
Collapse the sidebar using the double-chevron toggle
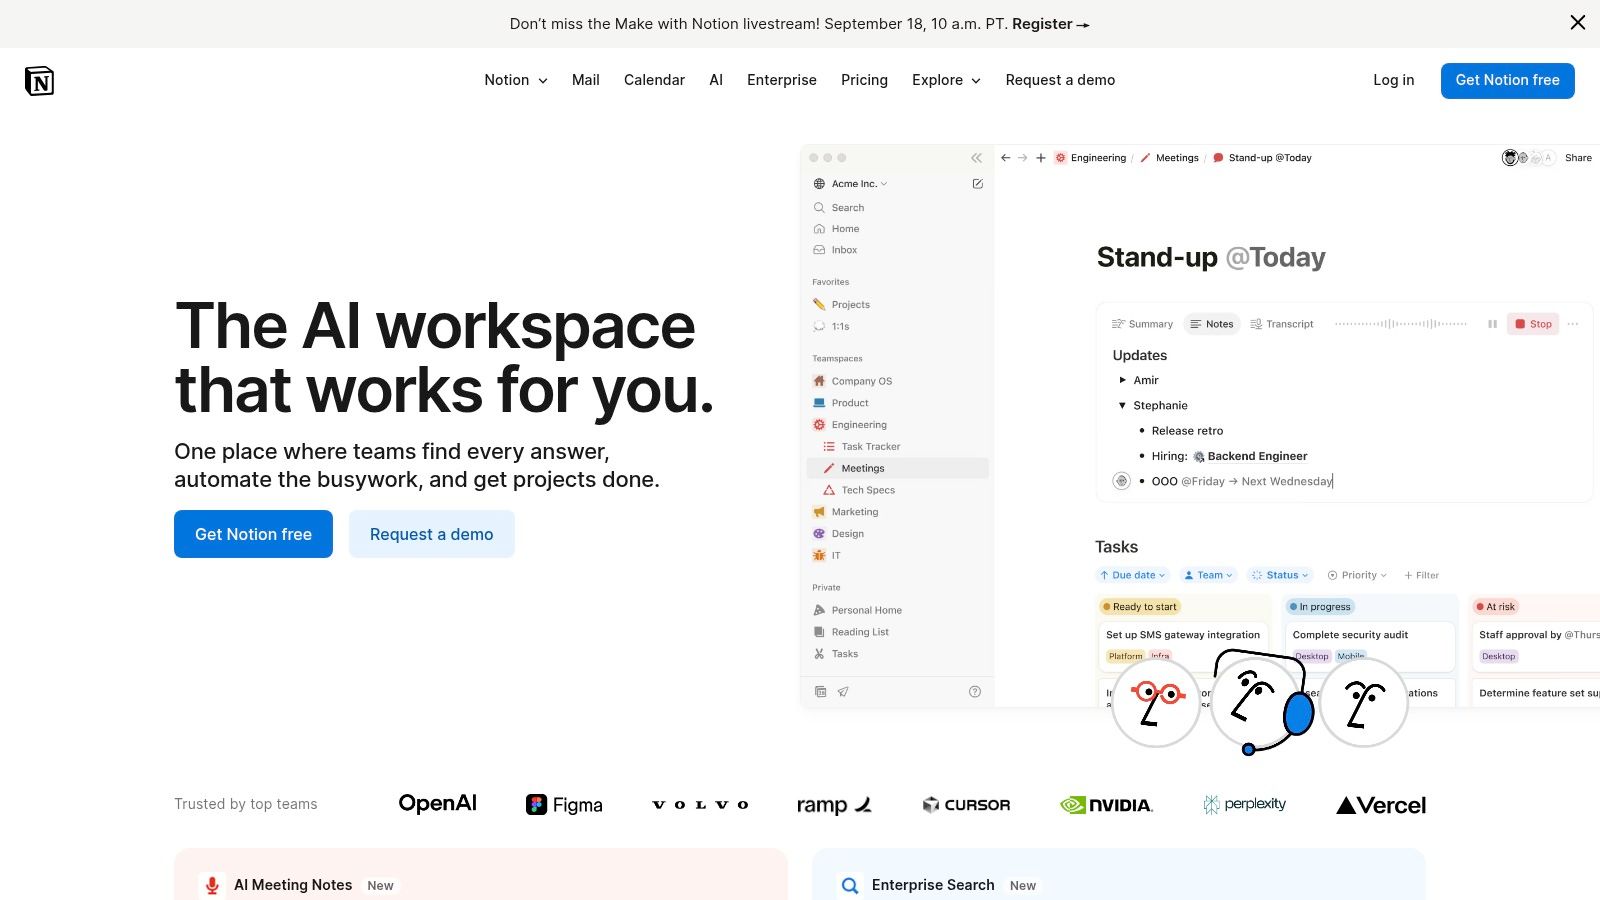tap(977, 157)
